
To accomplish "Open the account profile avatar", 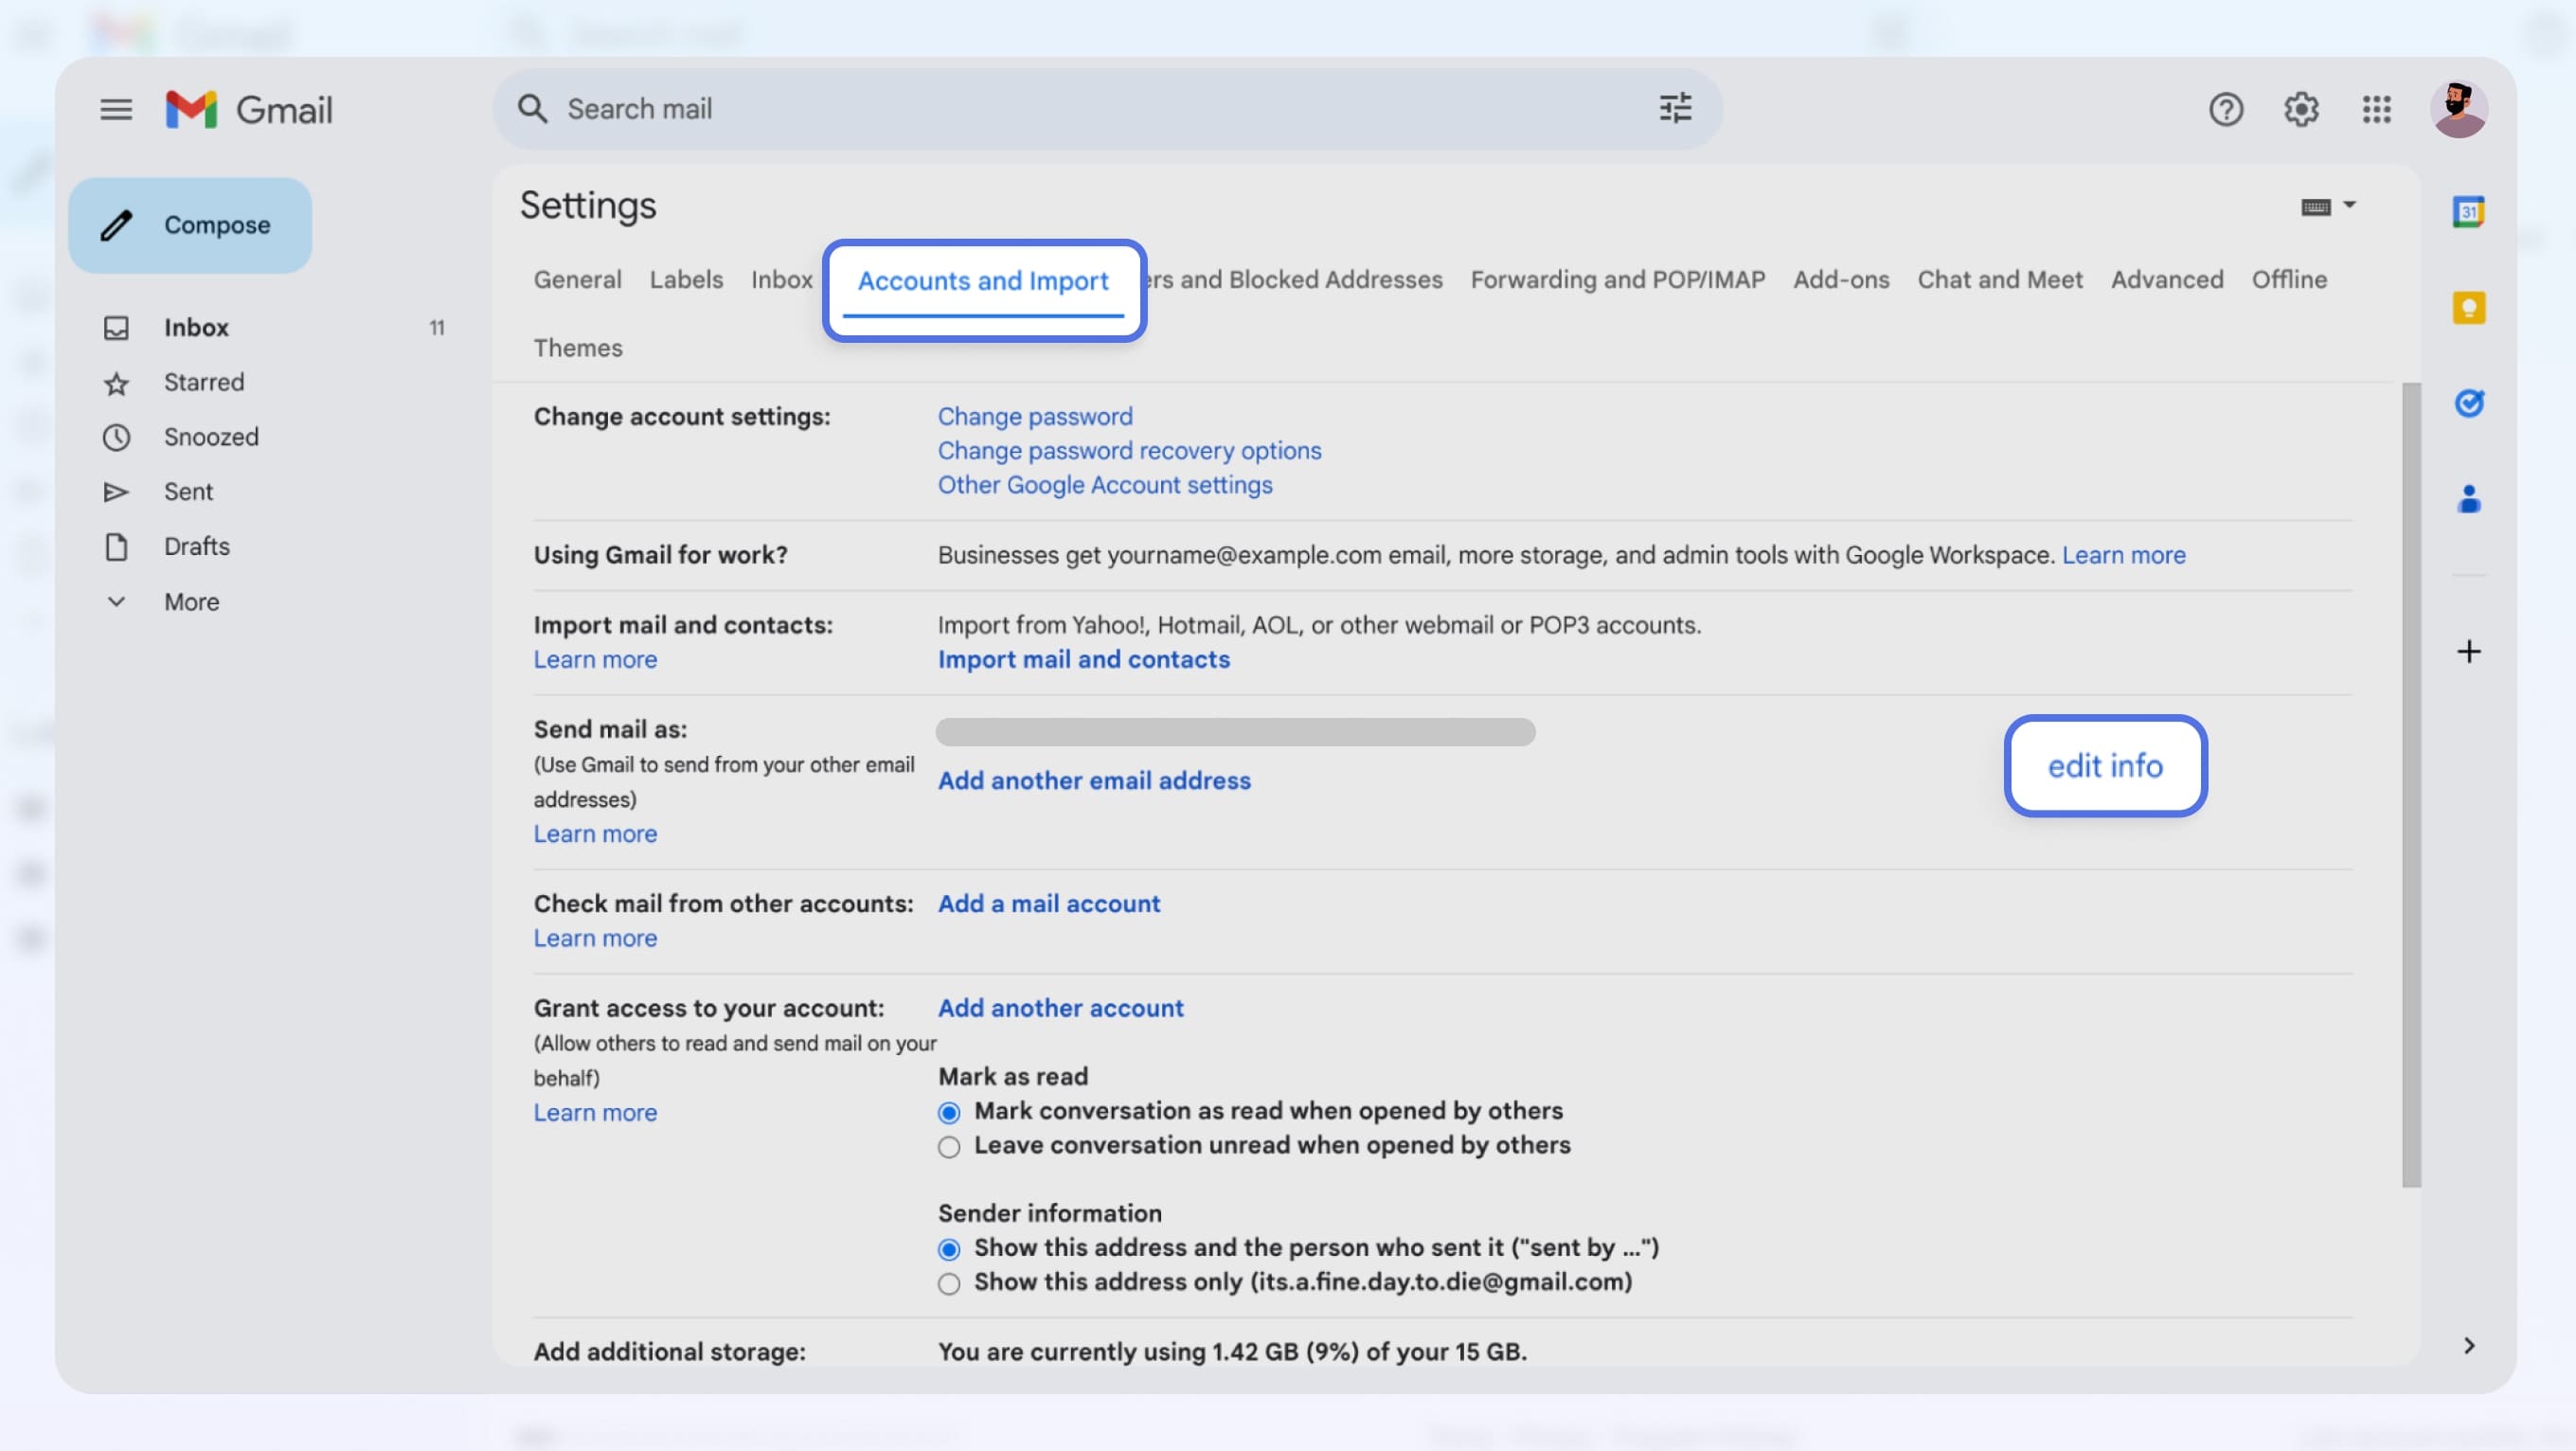I will tap(2459, 109).
